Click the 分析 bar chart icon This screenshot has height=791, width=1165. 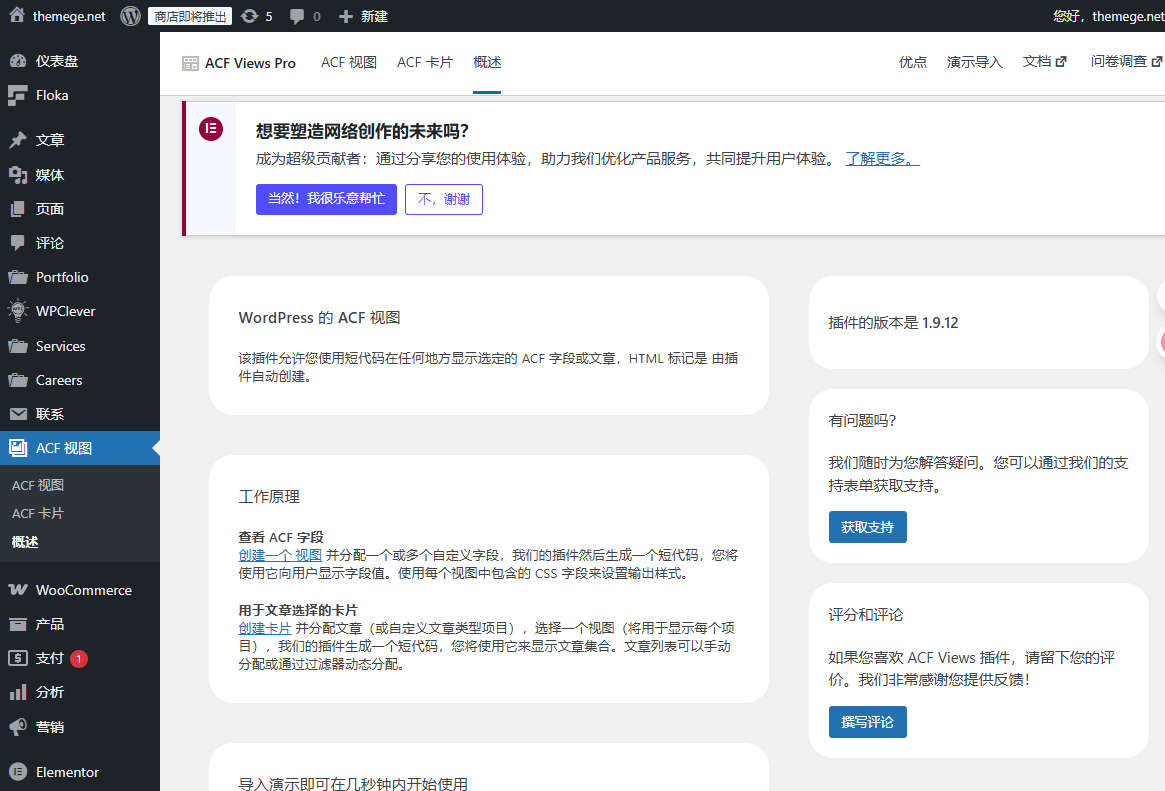pyautogui.click(x=18, y=692)
